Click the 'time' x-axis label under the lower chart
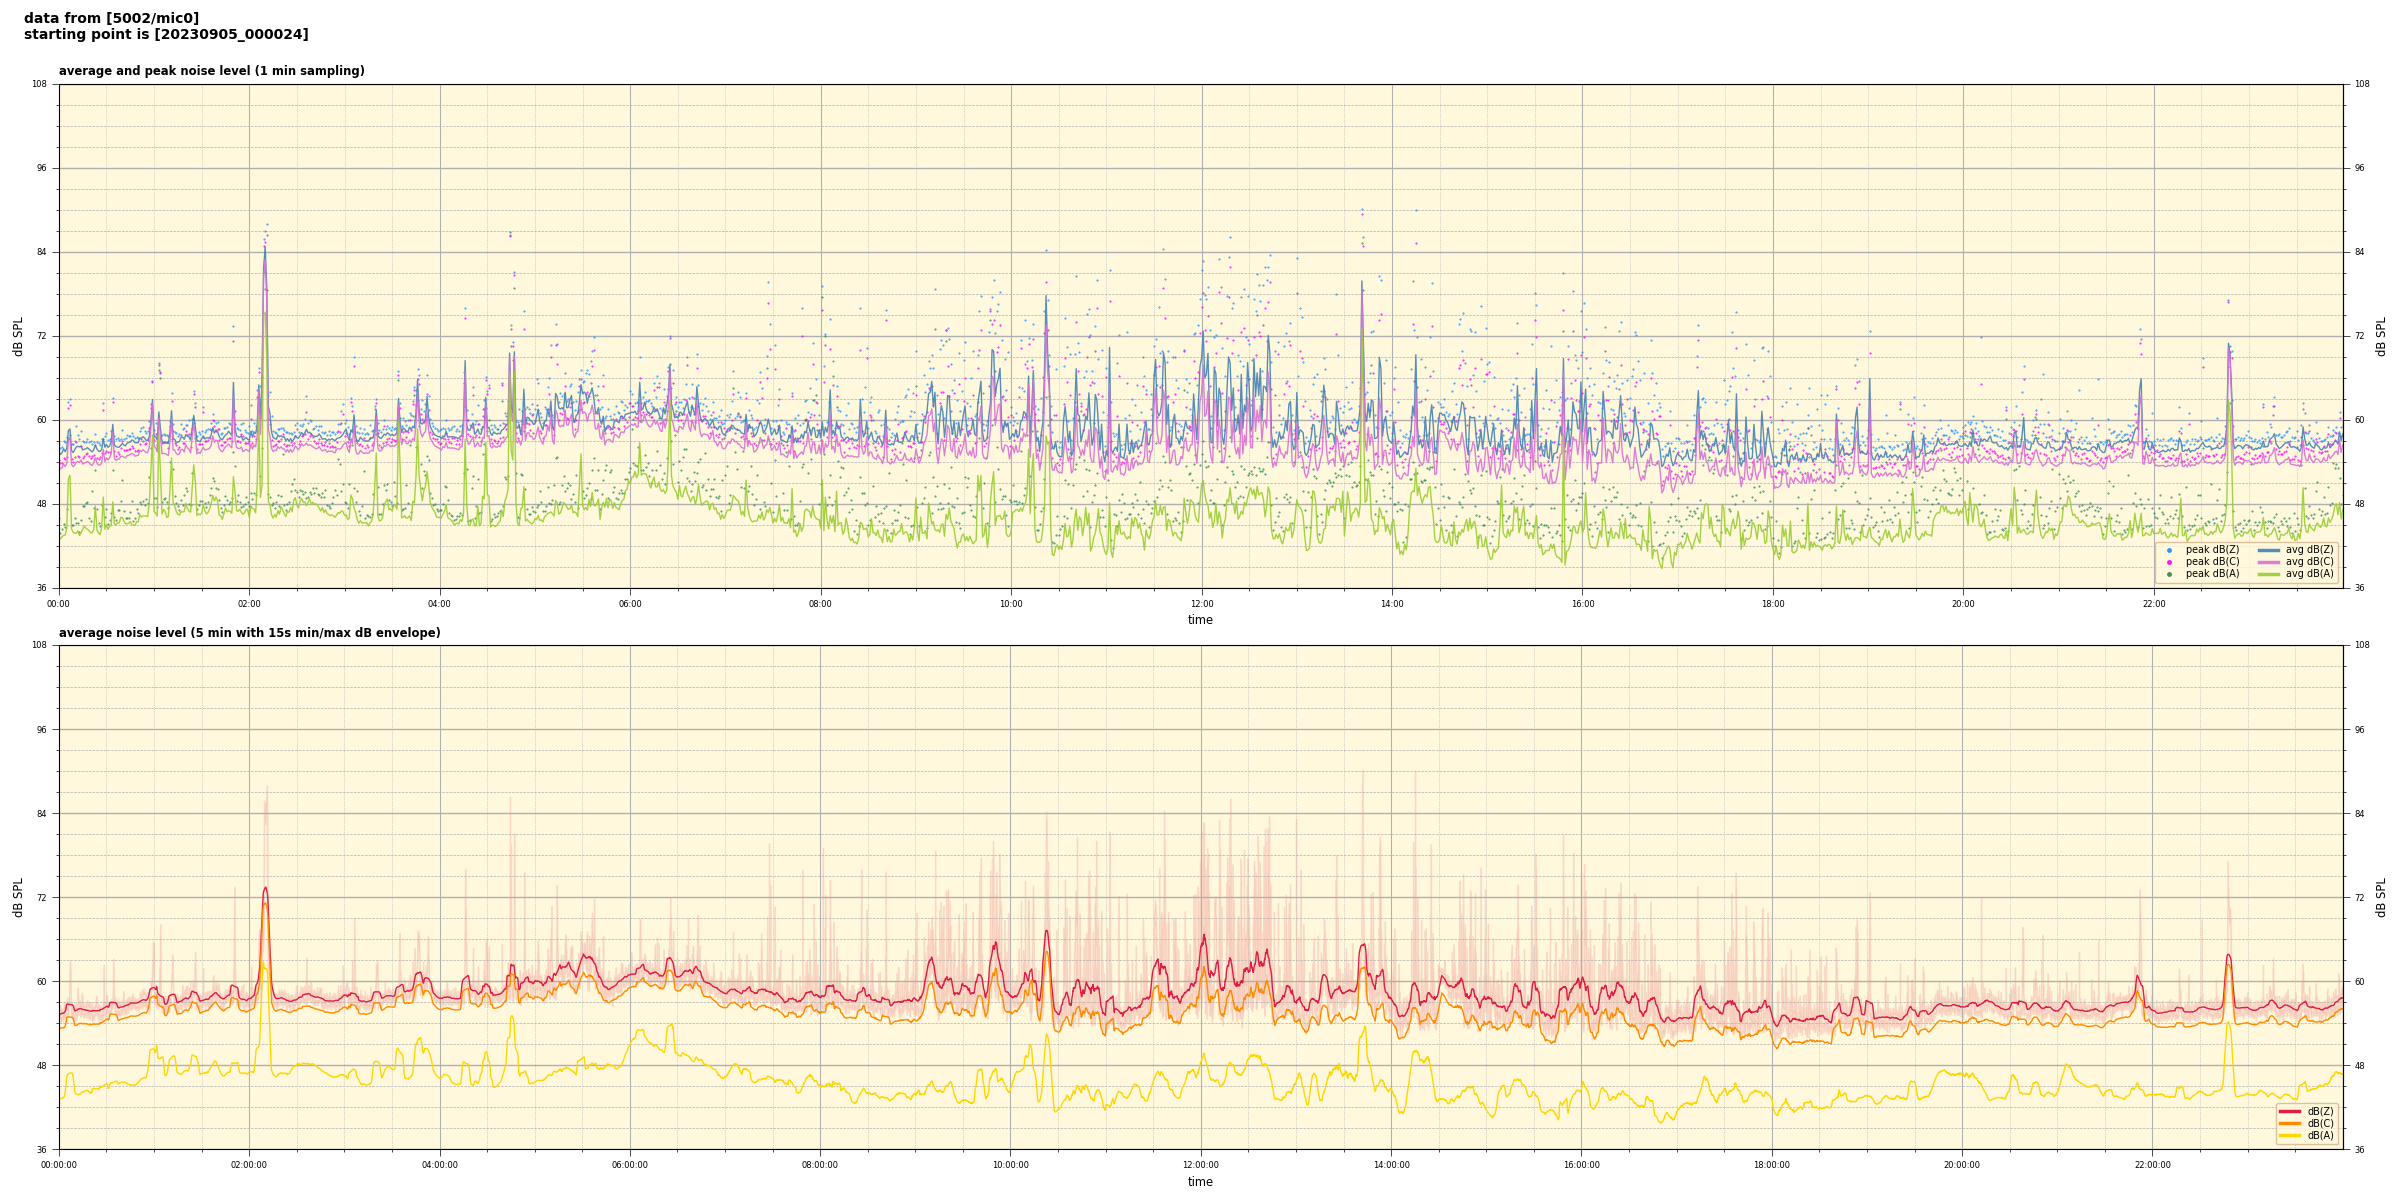 (1200, 1182)
